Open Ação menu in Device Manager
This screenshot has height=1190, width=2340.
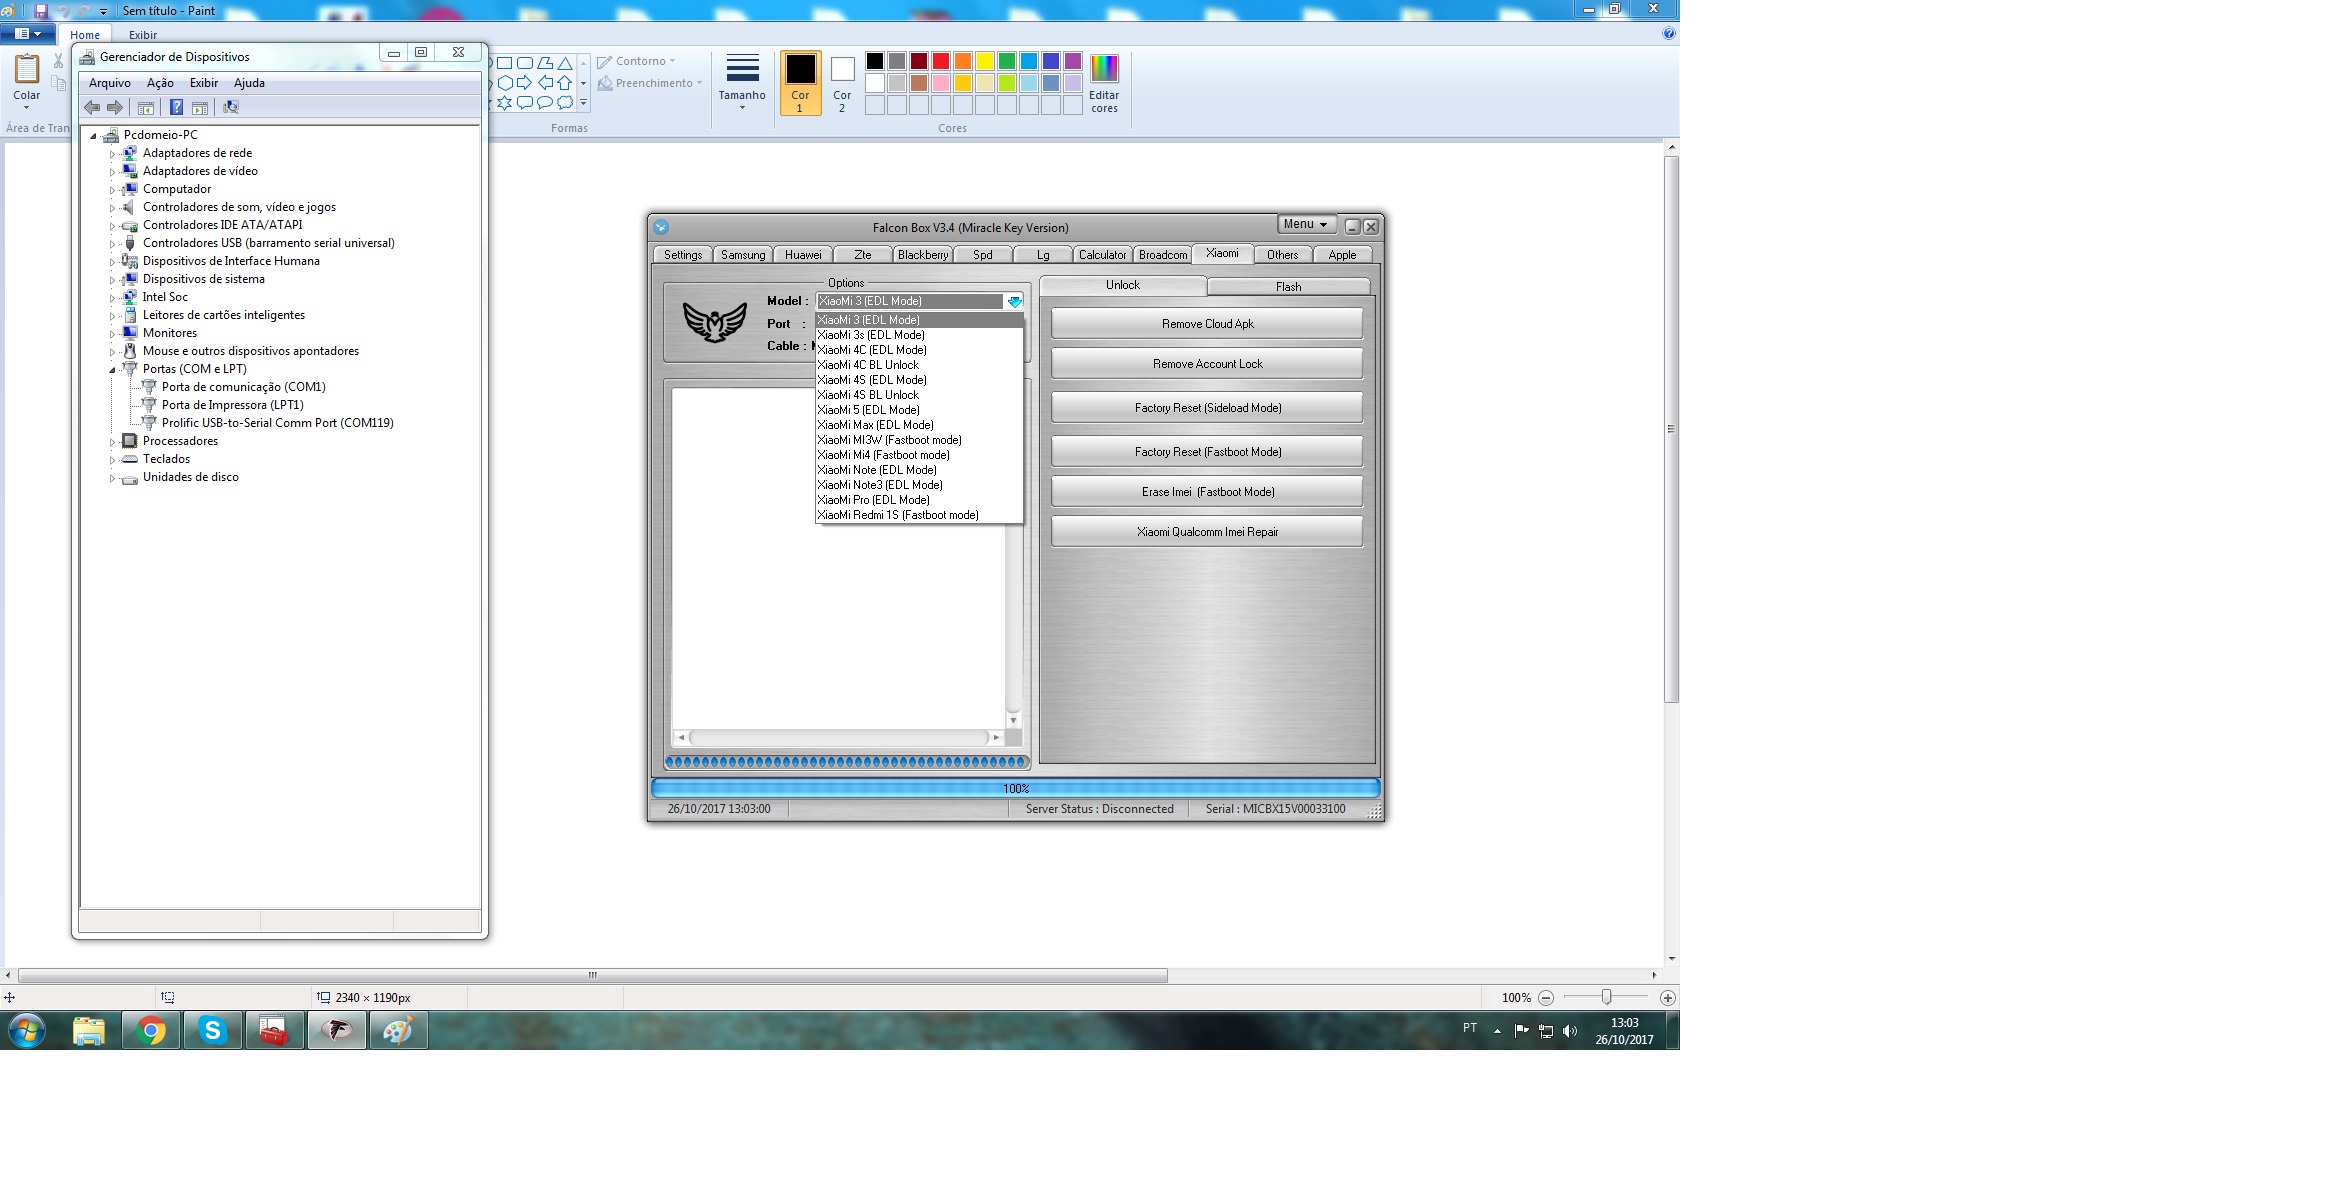160,83
